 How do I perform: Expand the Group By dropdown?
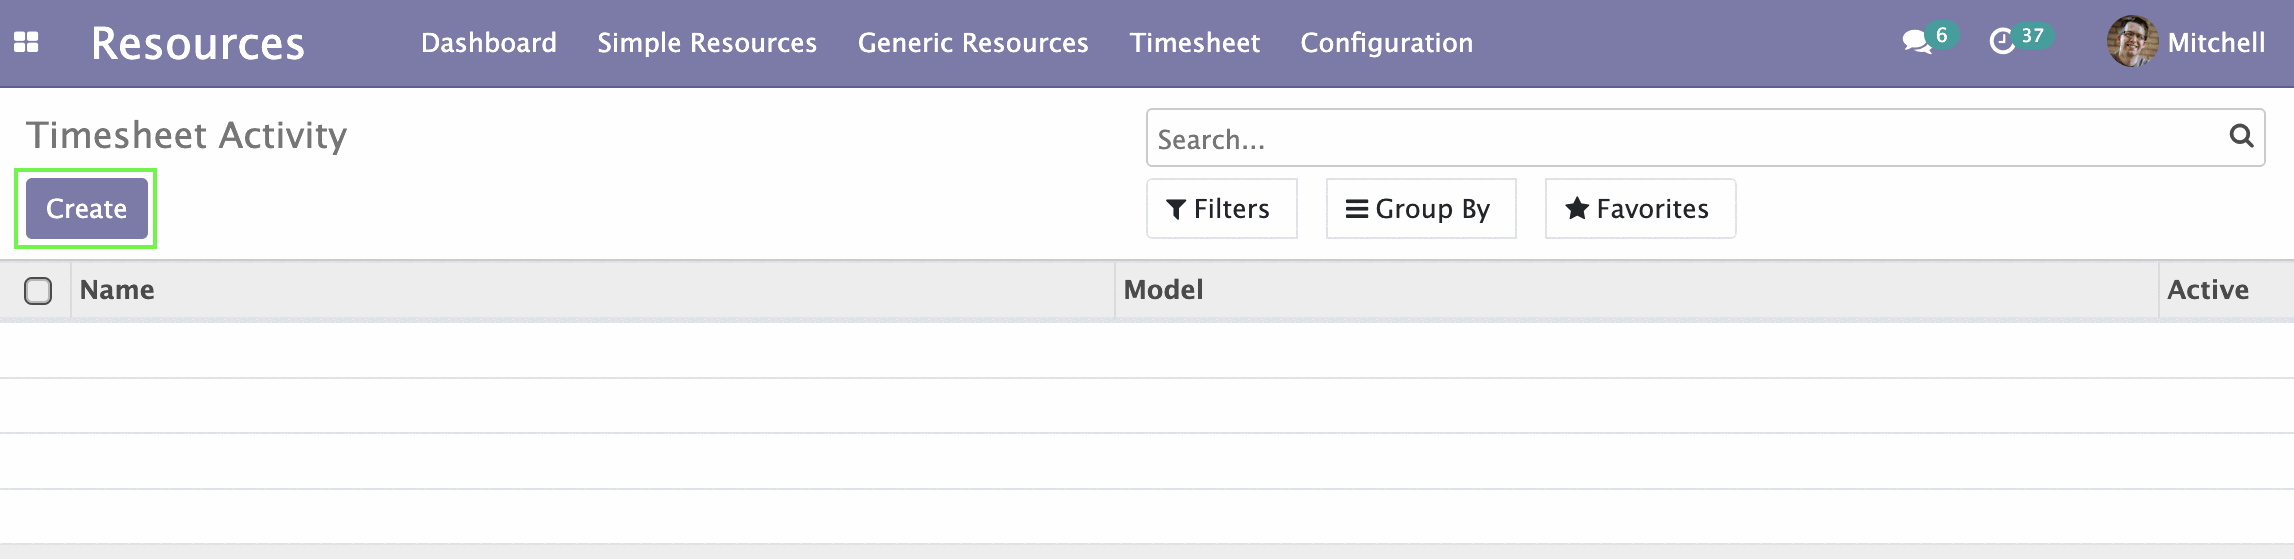(x=1421, y=209)
